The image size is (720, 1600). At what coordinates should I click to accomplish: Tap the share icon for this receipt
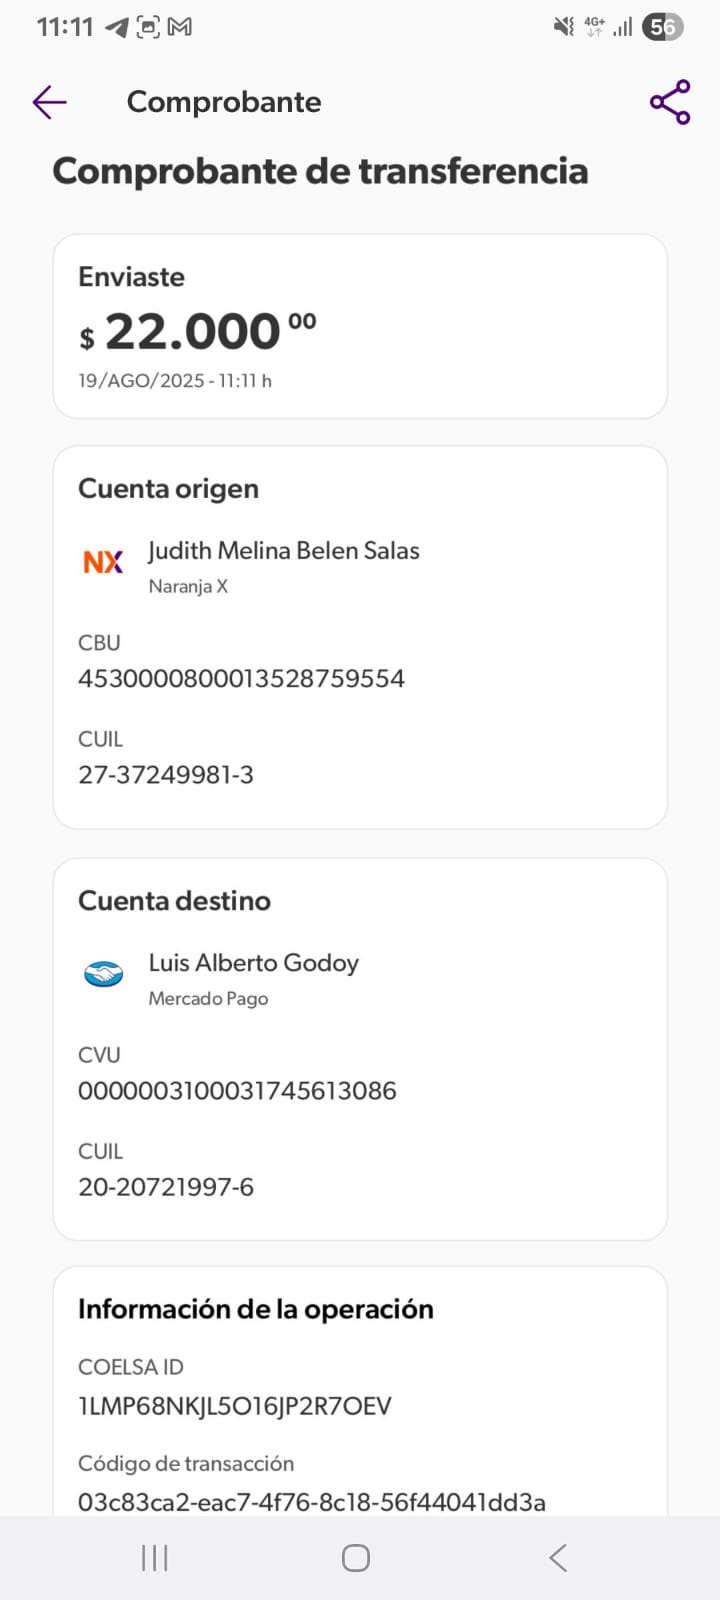click(670, 102)
